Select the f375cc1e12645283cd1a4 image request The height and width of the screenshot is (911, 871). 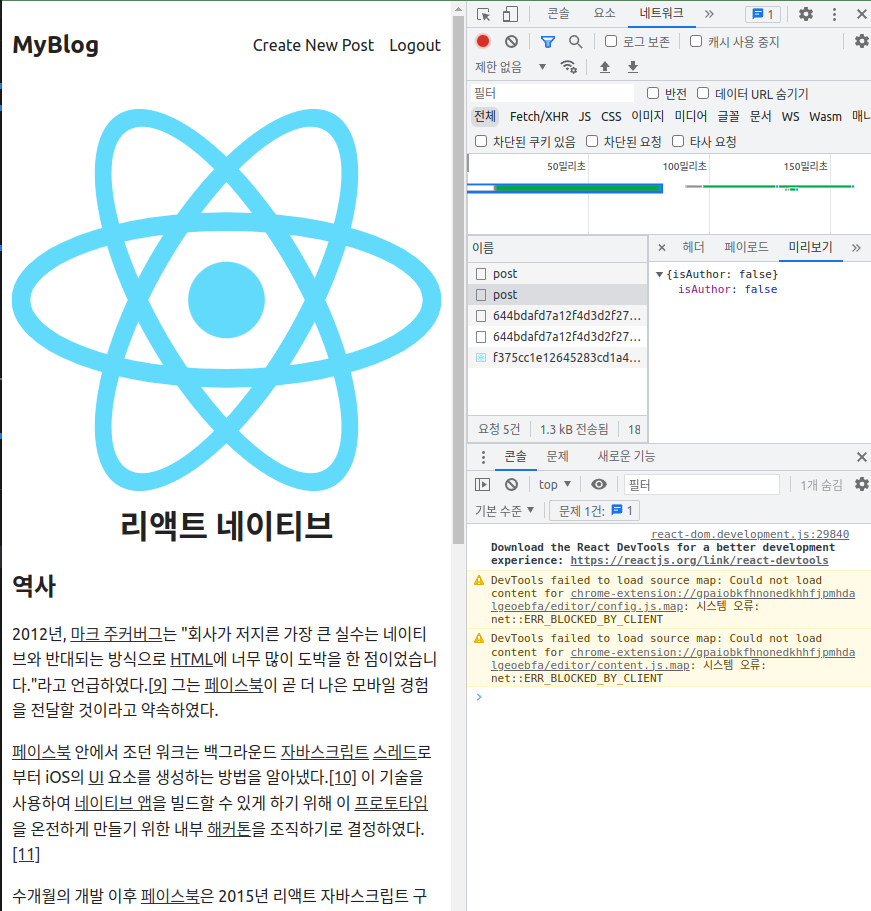click(x=558, y=357)
